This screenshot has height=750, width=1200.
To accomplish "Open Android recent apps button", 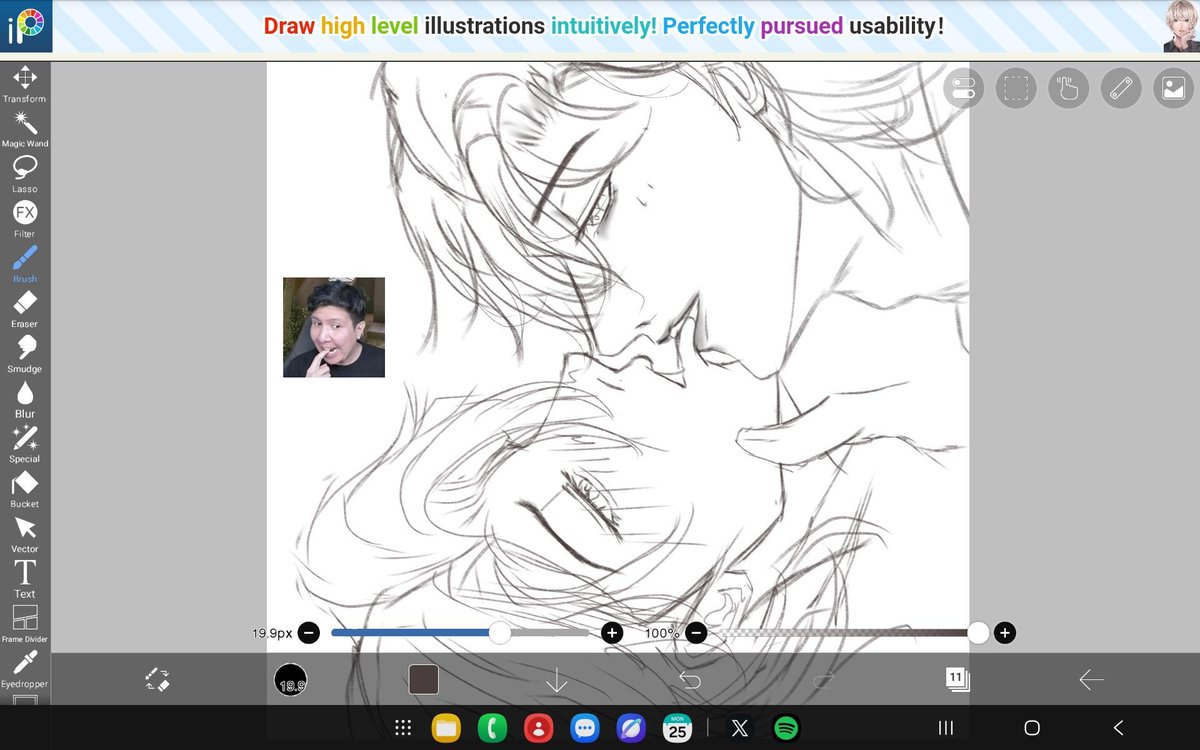I will pos(945,728).
